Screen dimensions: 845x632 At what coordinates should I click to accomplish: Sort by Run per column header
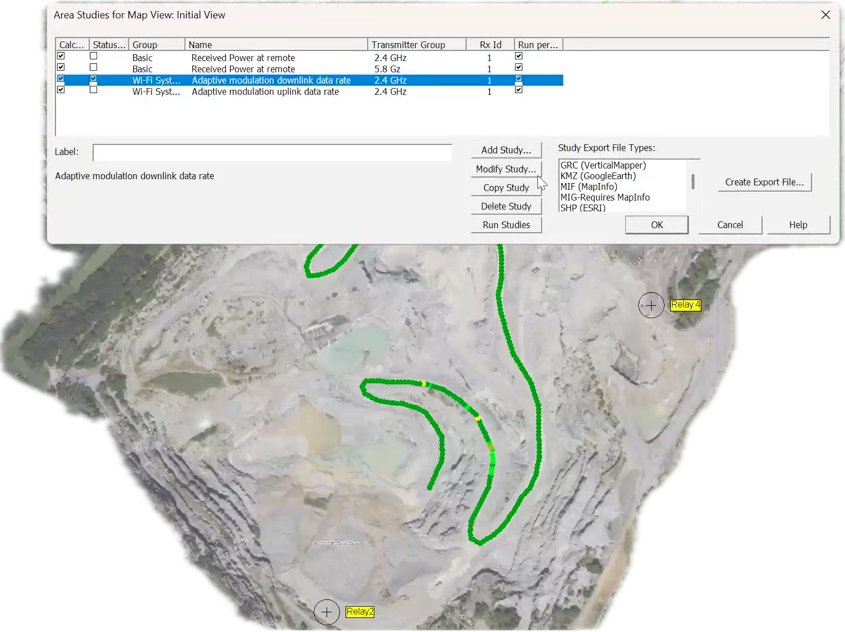click(538, 45)
